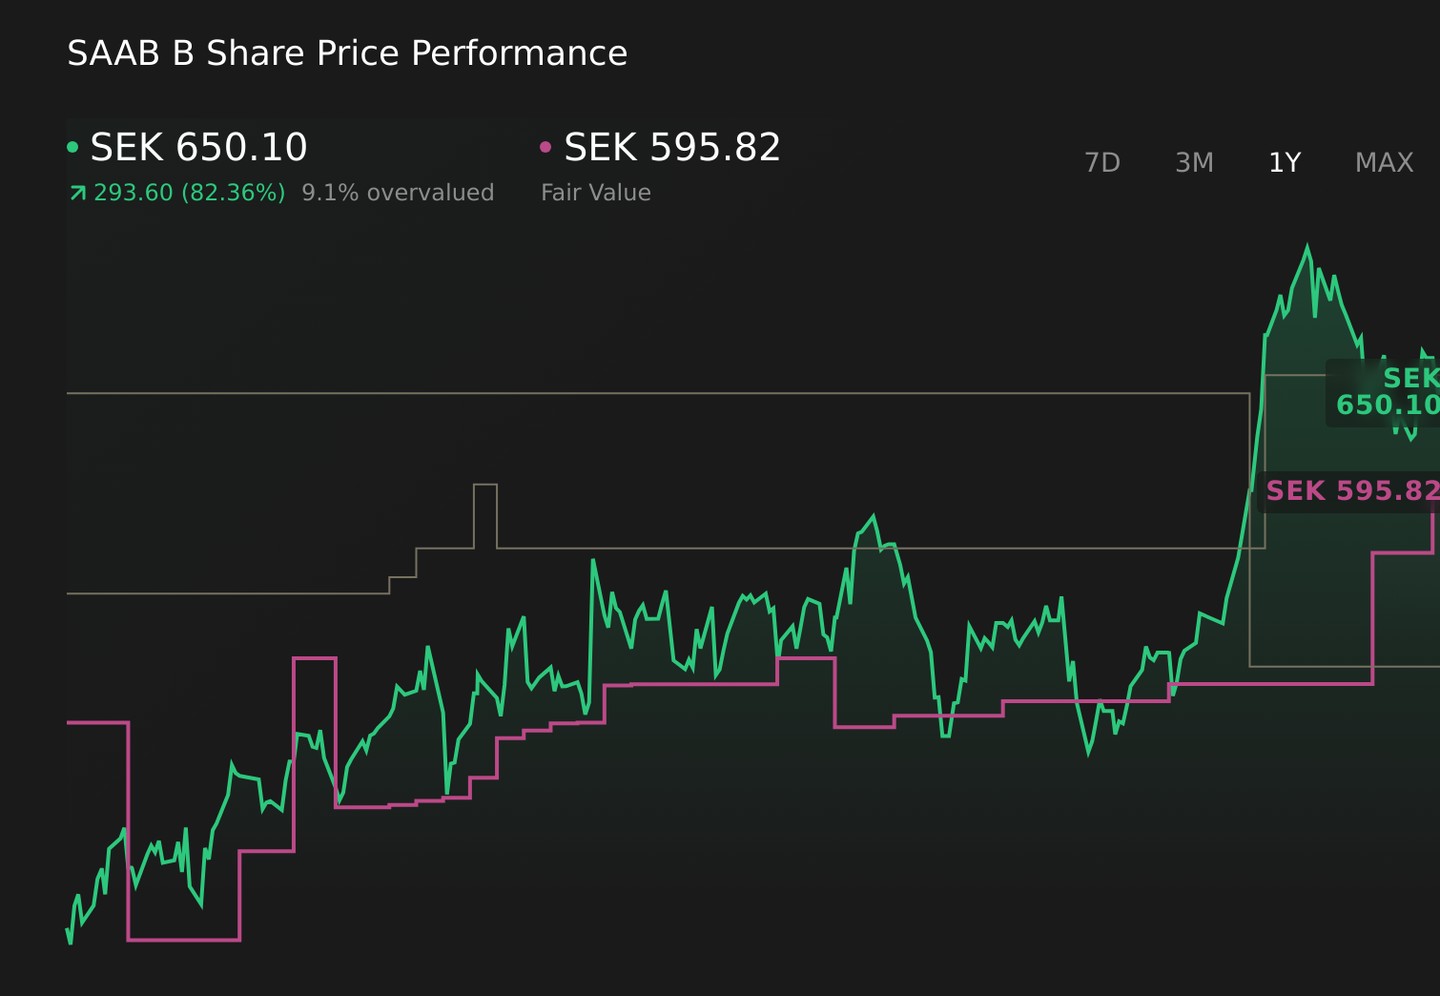
Task: Select the 1Y time range
Action: tap(1284, 162)
